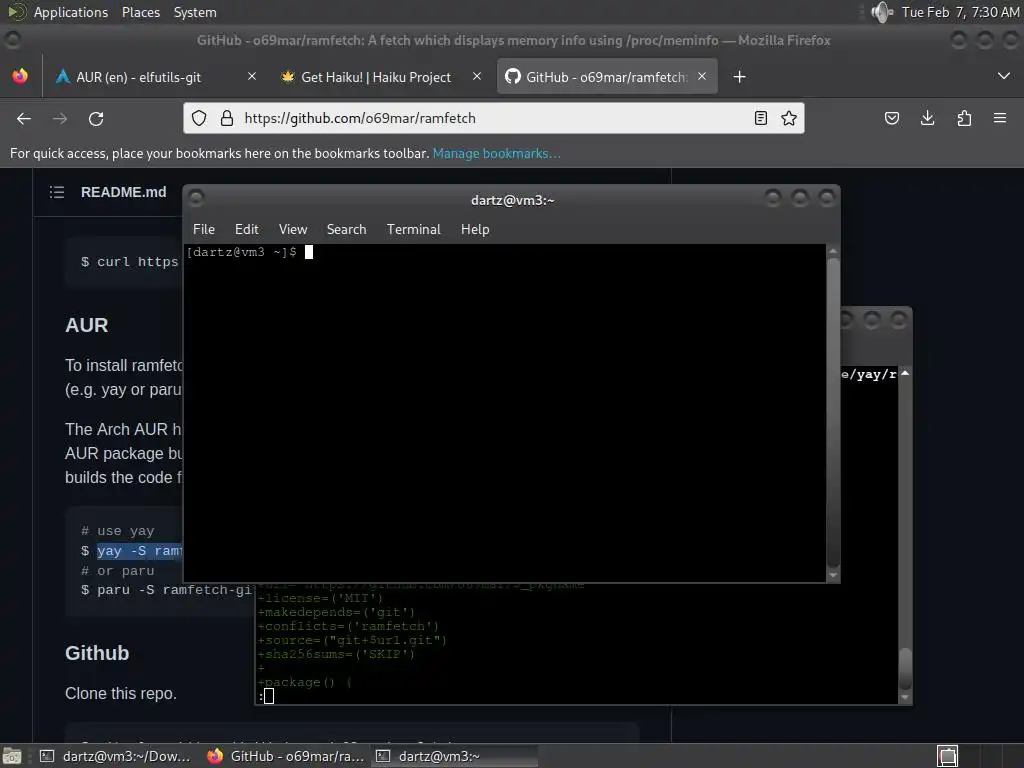1024x768 pixels.
Task: Click the Github section heading
Action: point(97,653)
